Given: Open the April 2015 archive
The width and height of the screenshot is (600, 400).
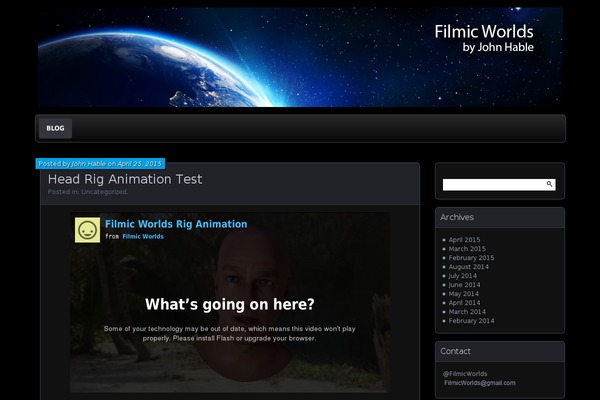Looking at the screenshot, I should (464, 240).
